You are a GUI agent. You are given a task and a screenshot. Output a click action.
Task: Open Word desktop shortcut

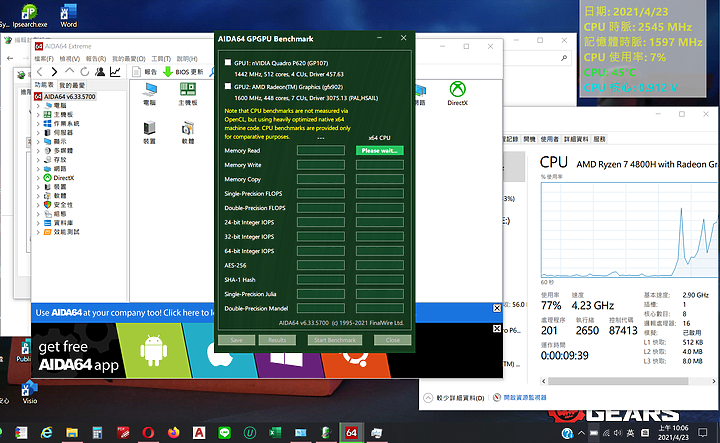(69, 15)
